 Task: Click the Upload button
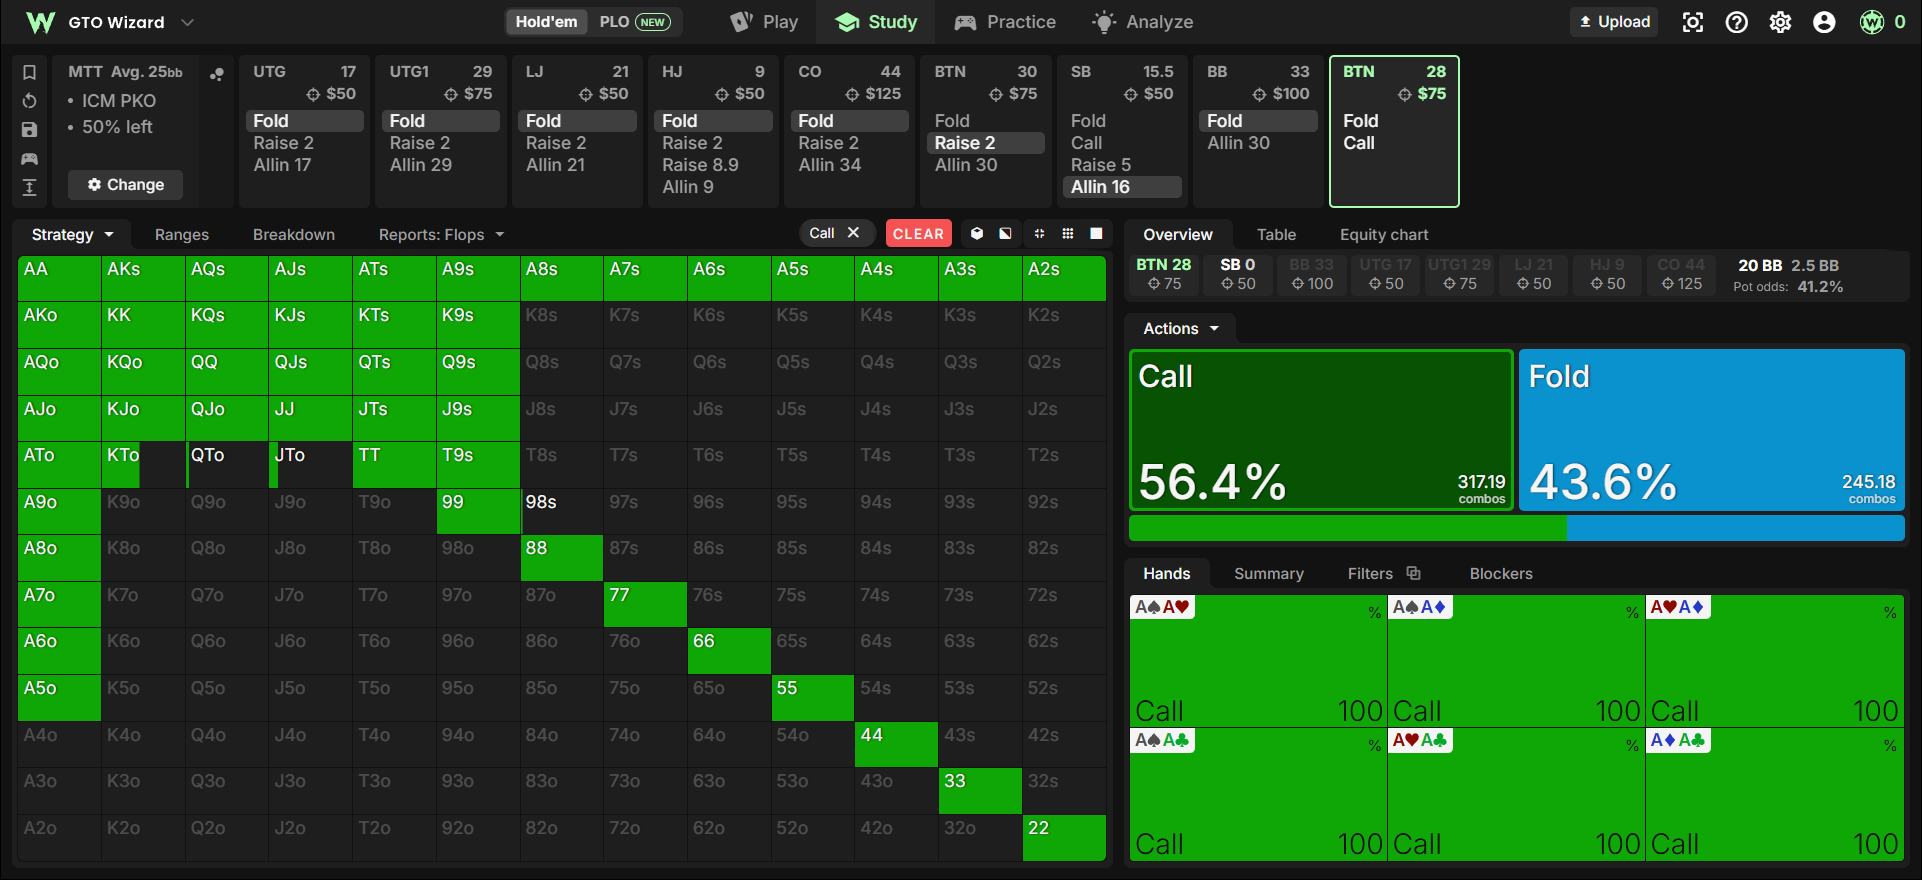click(x=1614, y=22)
